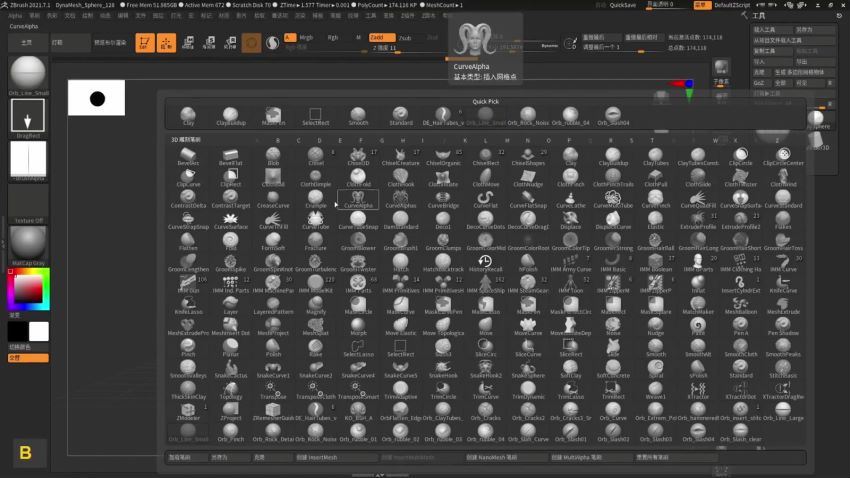This screenshot has height=478, width=850.
Task: Pick the Orb_Slash_clear brush
Action: pyautogui.click(x=740, y=432)
